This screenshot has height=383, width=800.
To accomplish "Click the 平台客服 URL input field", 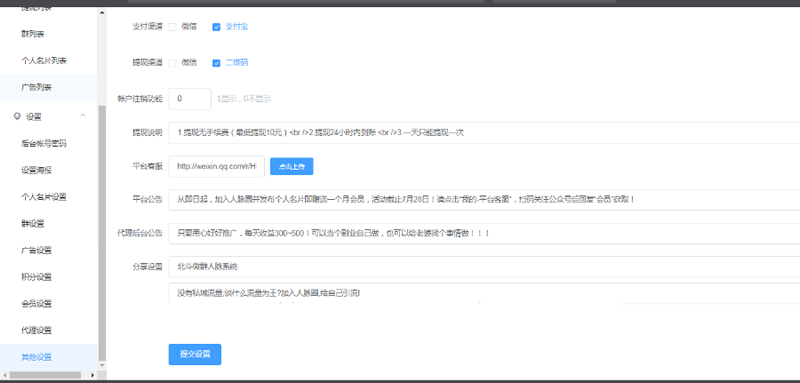I will pos(217,167).
